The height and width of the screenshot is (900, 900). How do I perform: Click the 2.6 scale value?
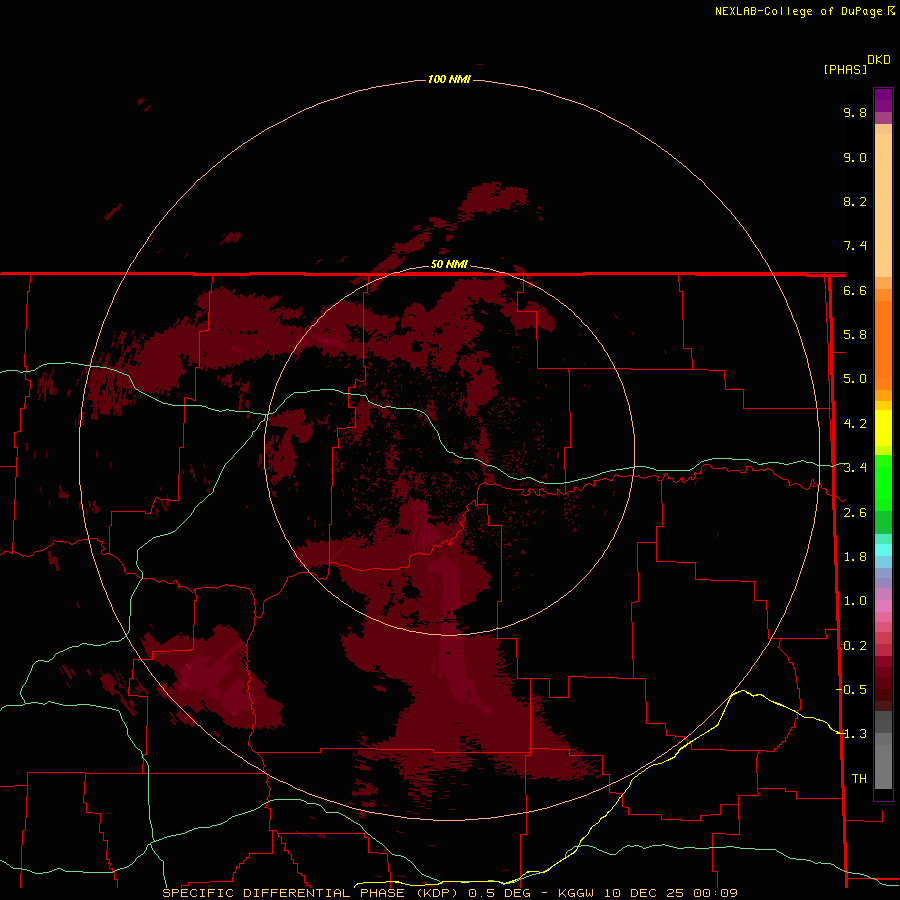point(855,513)
